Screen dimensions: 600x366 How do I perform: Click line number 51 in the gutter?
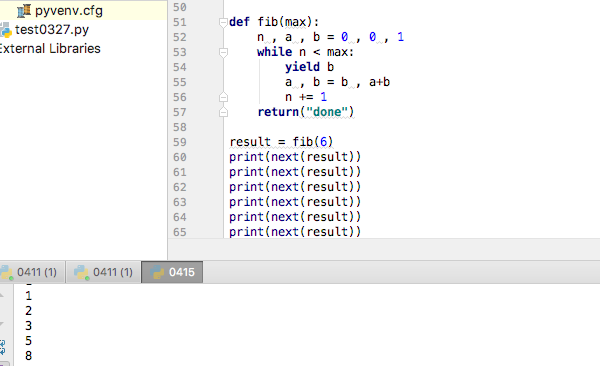tap(179, 22)
